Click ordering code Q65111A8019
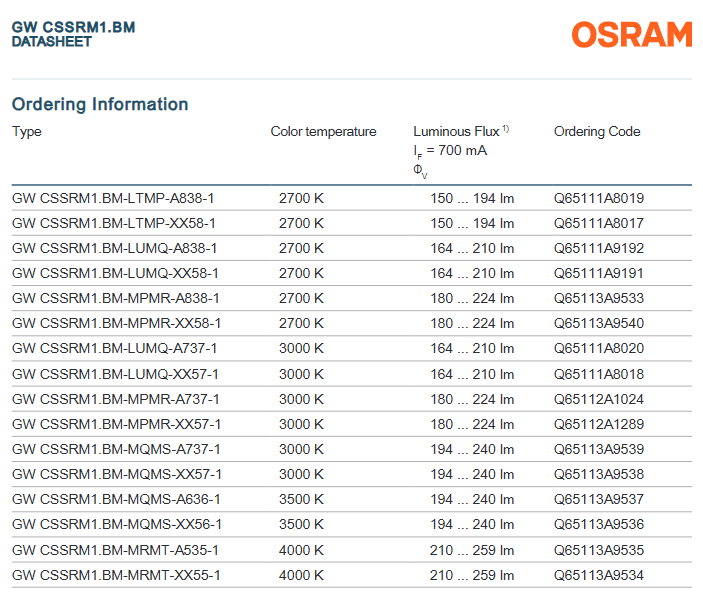Image resolution: width=703 pixels, height=614 pixels. [599, 198]
